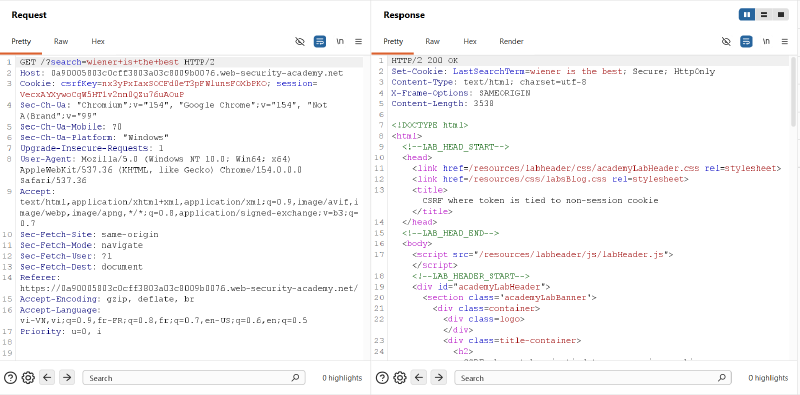Open search settings gear under Response panel
This screenshot has width=800, height=395.
pyautogui.click(x=400, y=378)
